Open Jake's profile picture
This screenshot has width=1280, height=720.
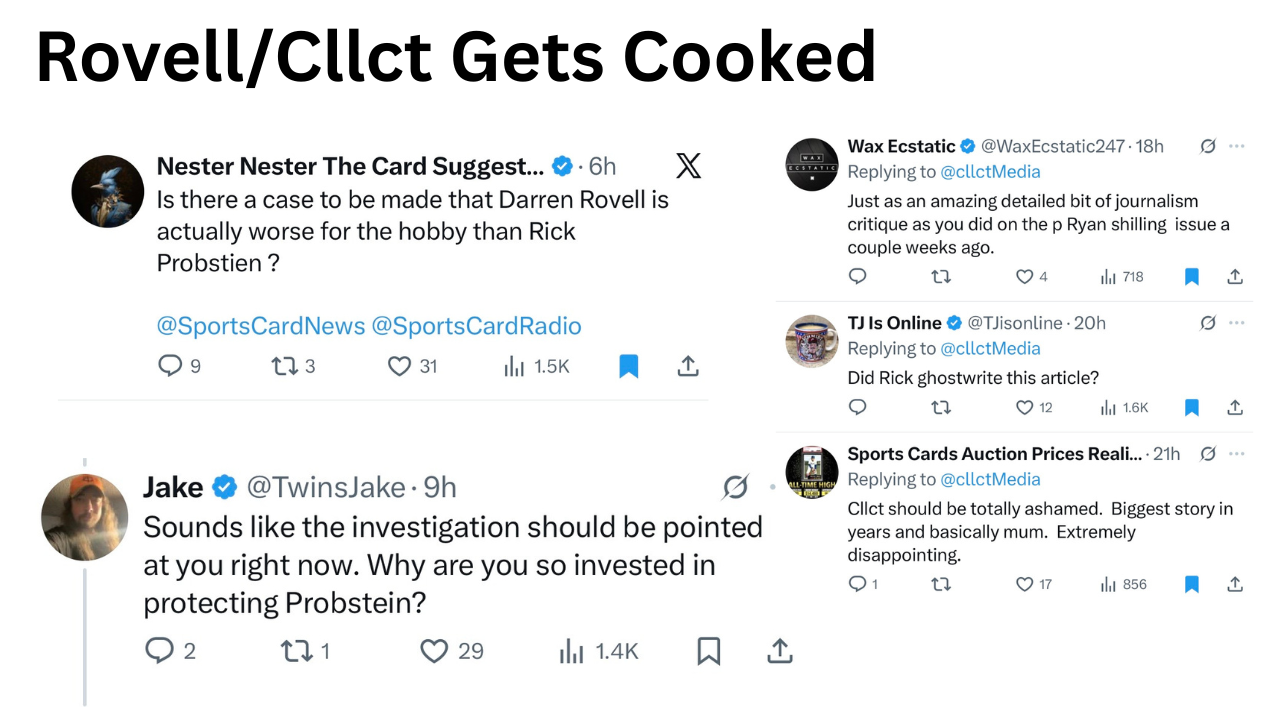tap(85, 517)
